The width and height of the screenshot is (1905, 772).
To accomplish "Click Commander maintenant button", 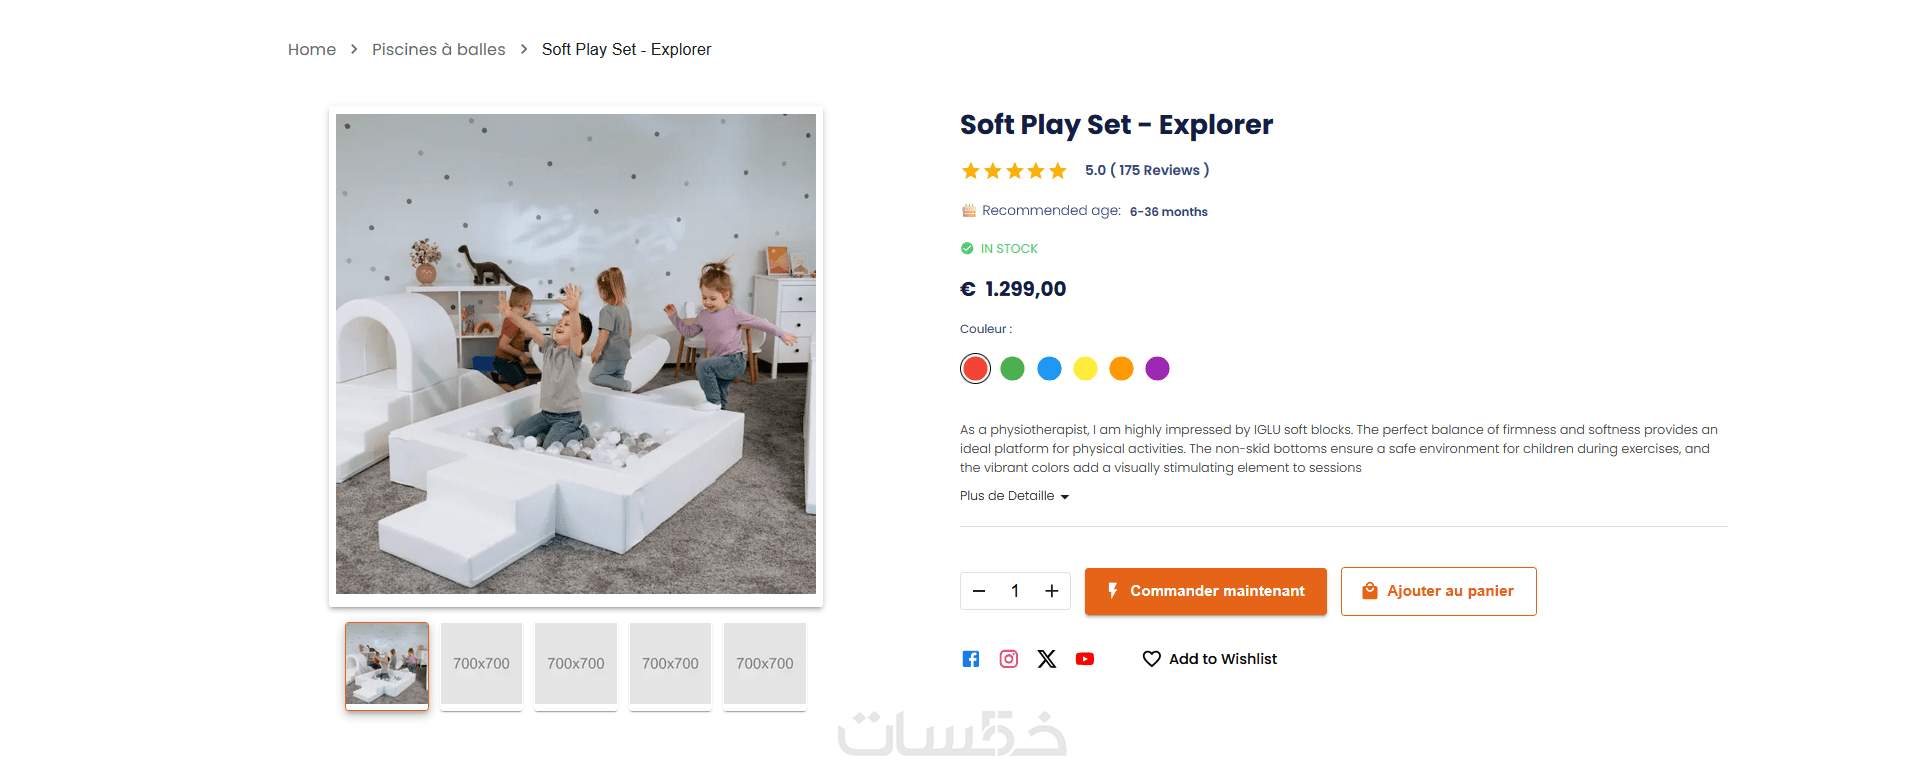I will [x=1205, y=591].
